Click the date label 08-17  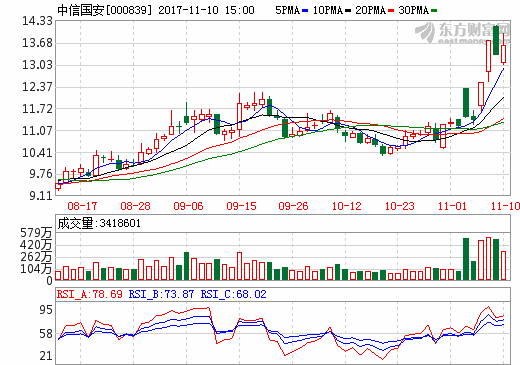point(82,206)
